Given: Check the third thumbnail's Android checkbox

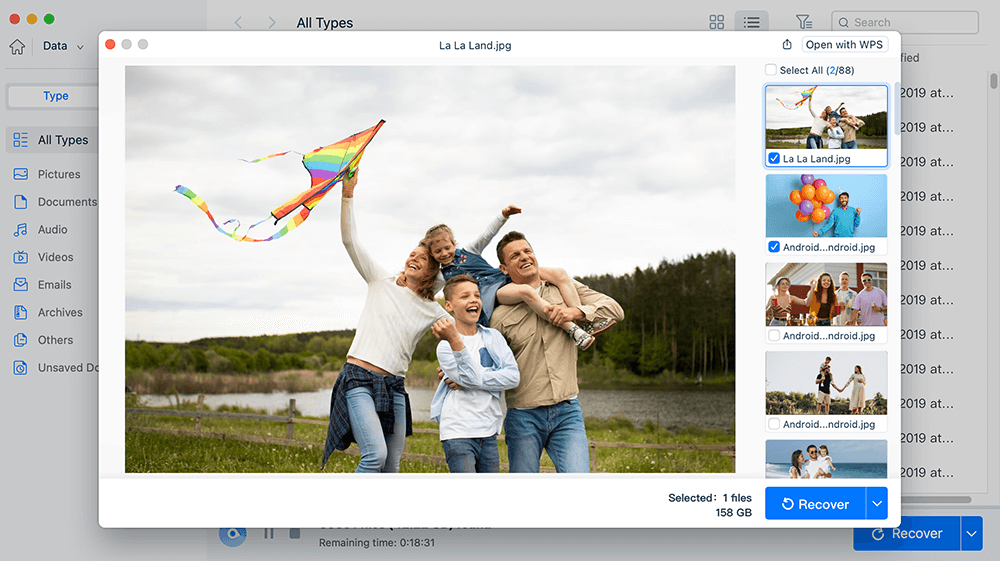Looking at the screenshot, I should 774,336.
